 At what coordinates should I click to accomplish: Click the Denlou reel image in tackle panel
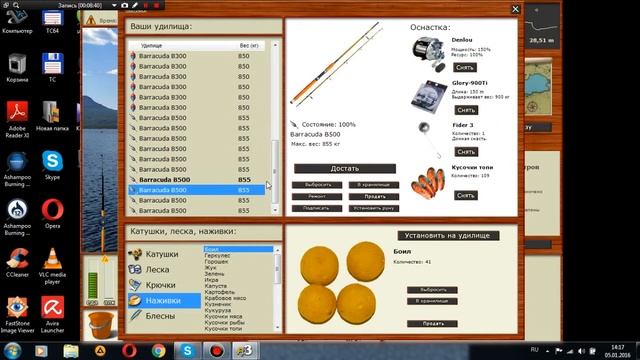point(429,54)
